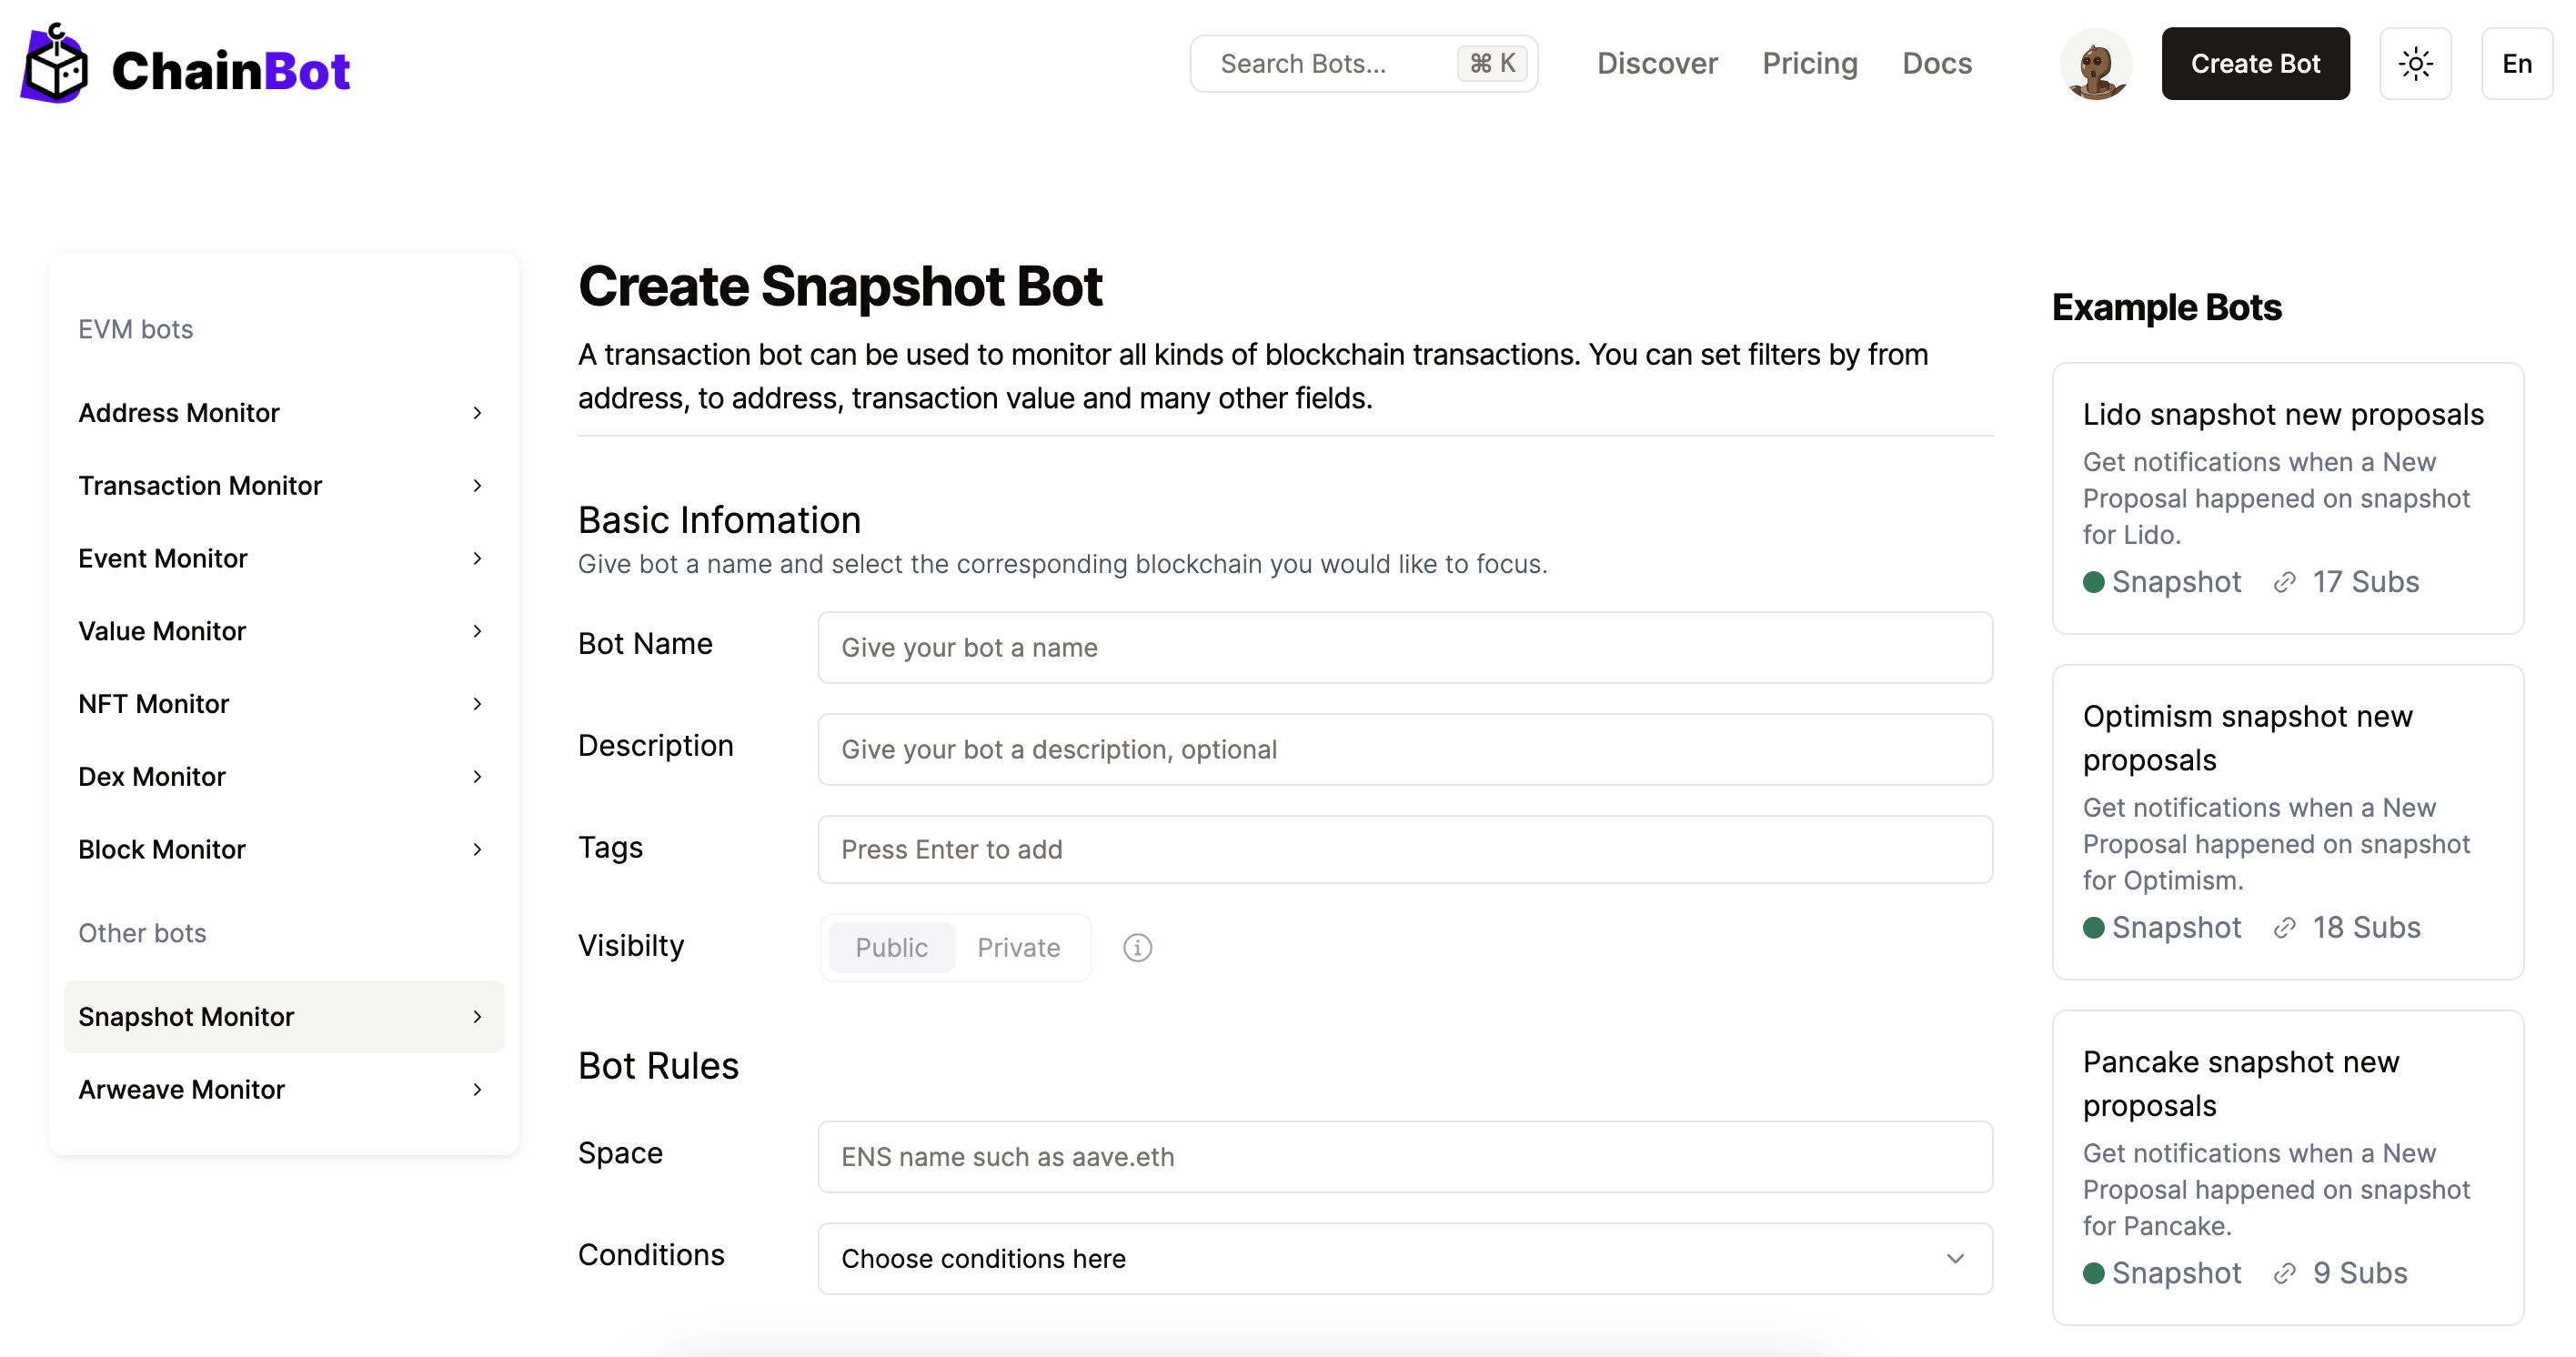
Task: Click the ChainBot cube logo icon
Action: tap(55, 66)
